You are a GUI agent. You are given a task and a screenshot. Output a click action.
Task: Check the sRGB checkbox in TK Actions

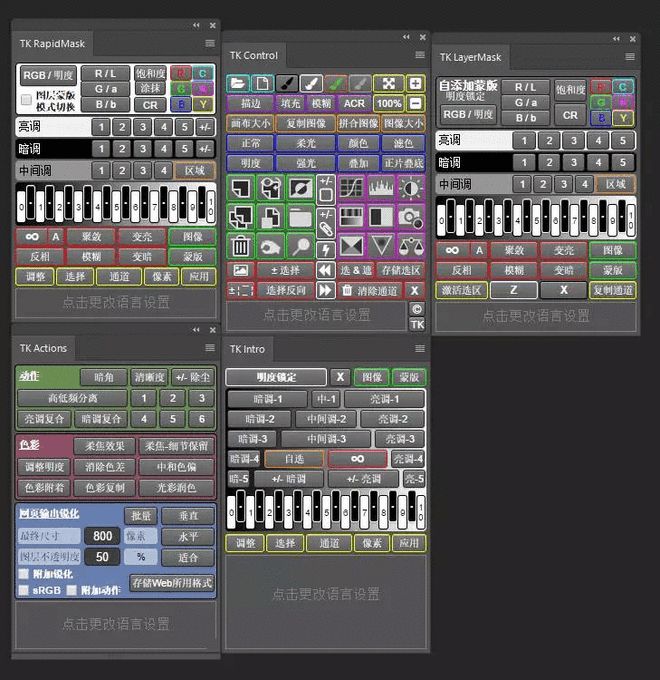tap(24, 590)
